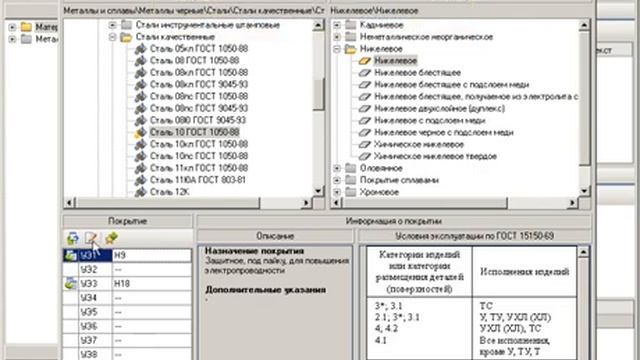640x360 pixels.
Task: Click right arrow of steel tree horizontal scrollbar
Action: tap(306, 202)
